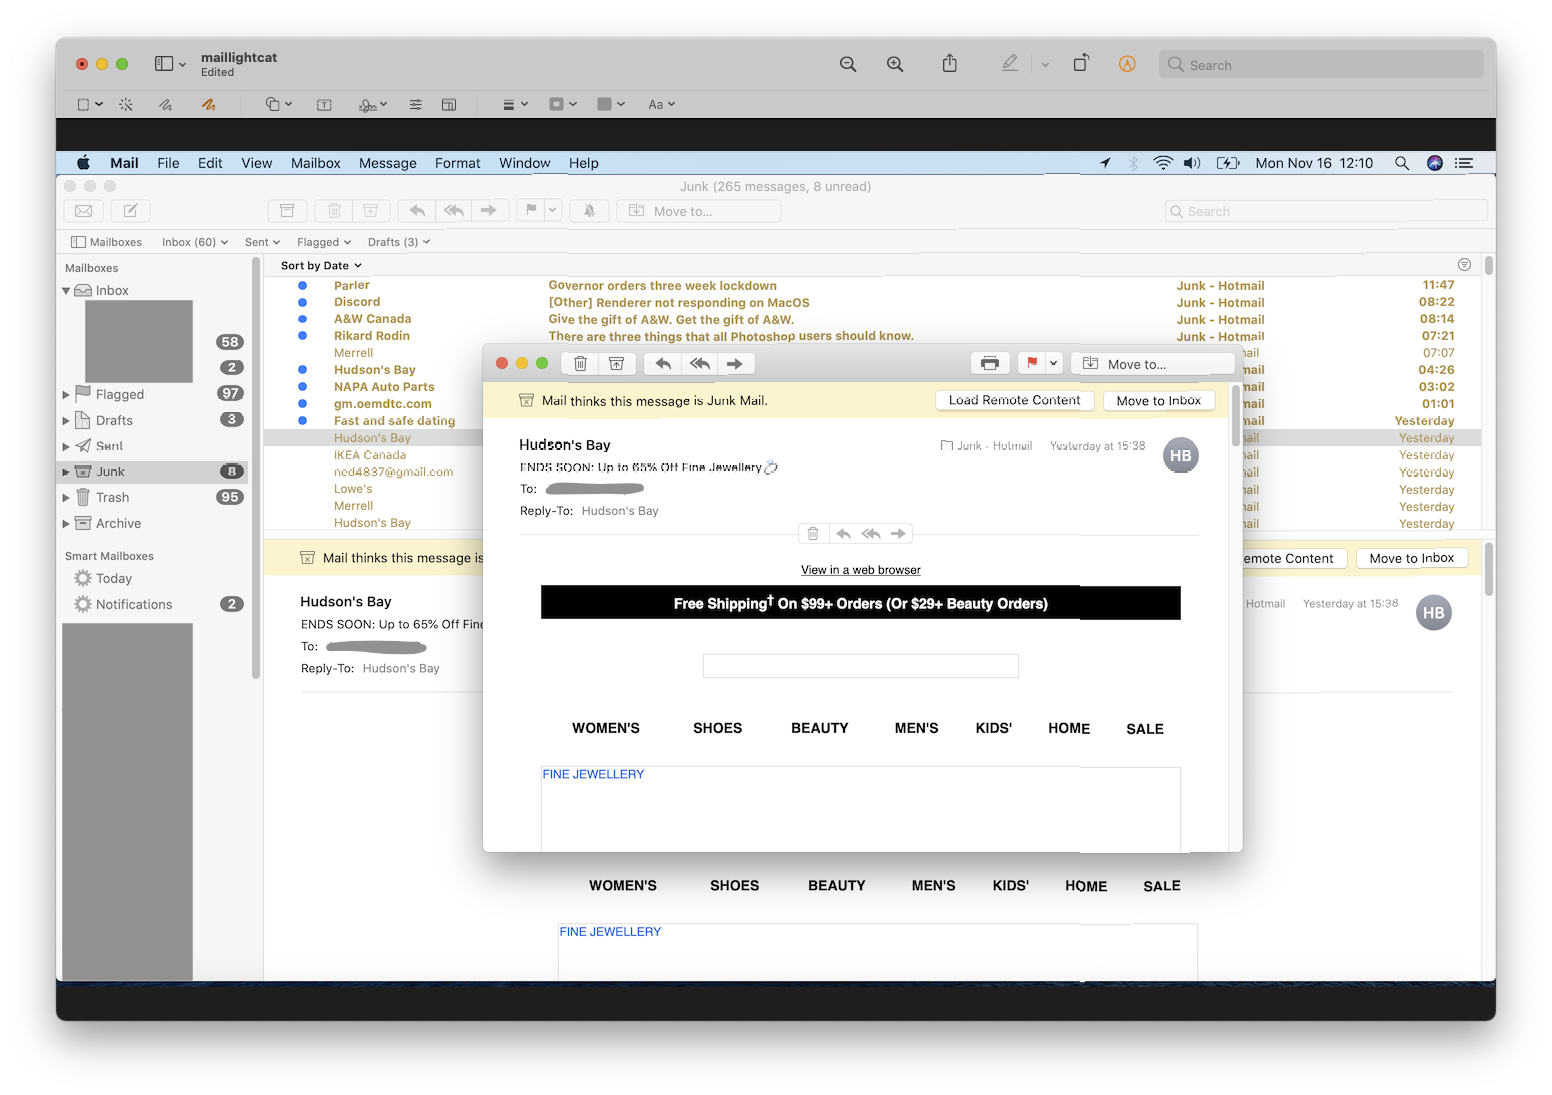
Task: Open the Aa Text Style menu
Action: (661, 104)
